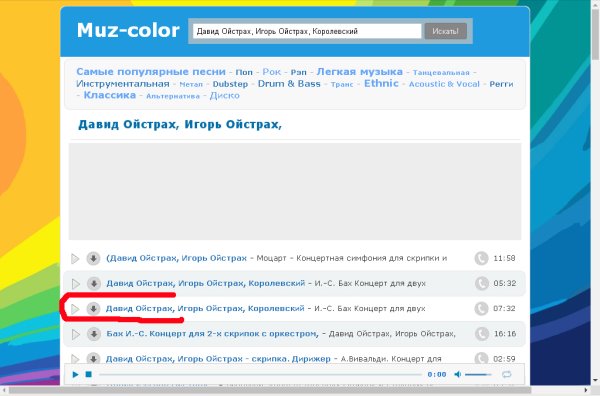Open the Muz-color home logo
600x396 pixels.
point(128,30)
